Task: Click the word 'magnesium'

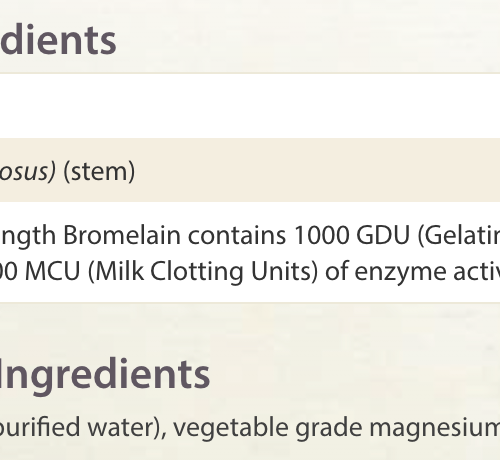Action: (435, 429)
